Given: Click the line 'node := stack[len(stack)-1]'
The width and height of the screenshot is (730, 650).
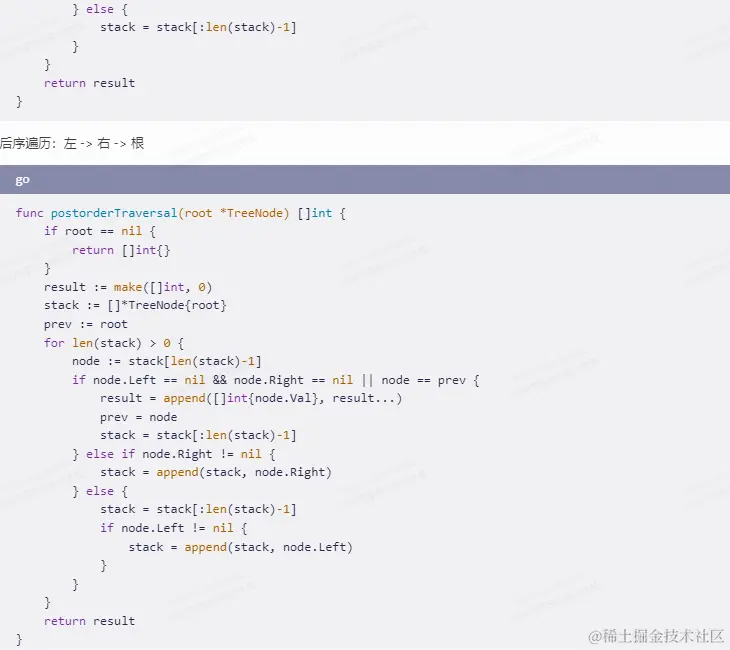Looking at the screenshot, I should tap(167, 361).
